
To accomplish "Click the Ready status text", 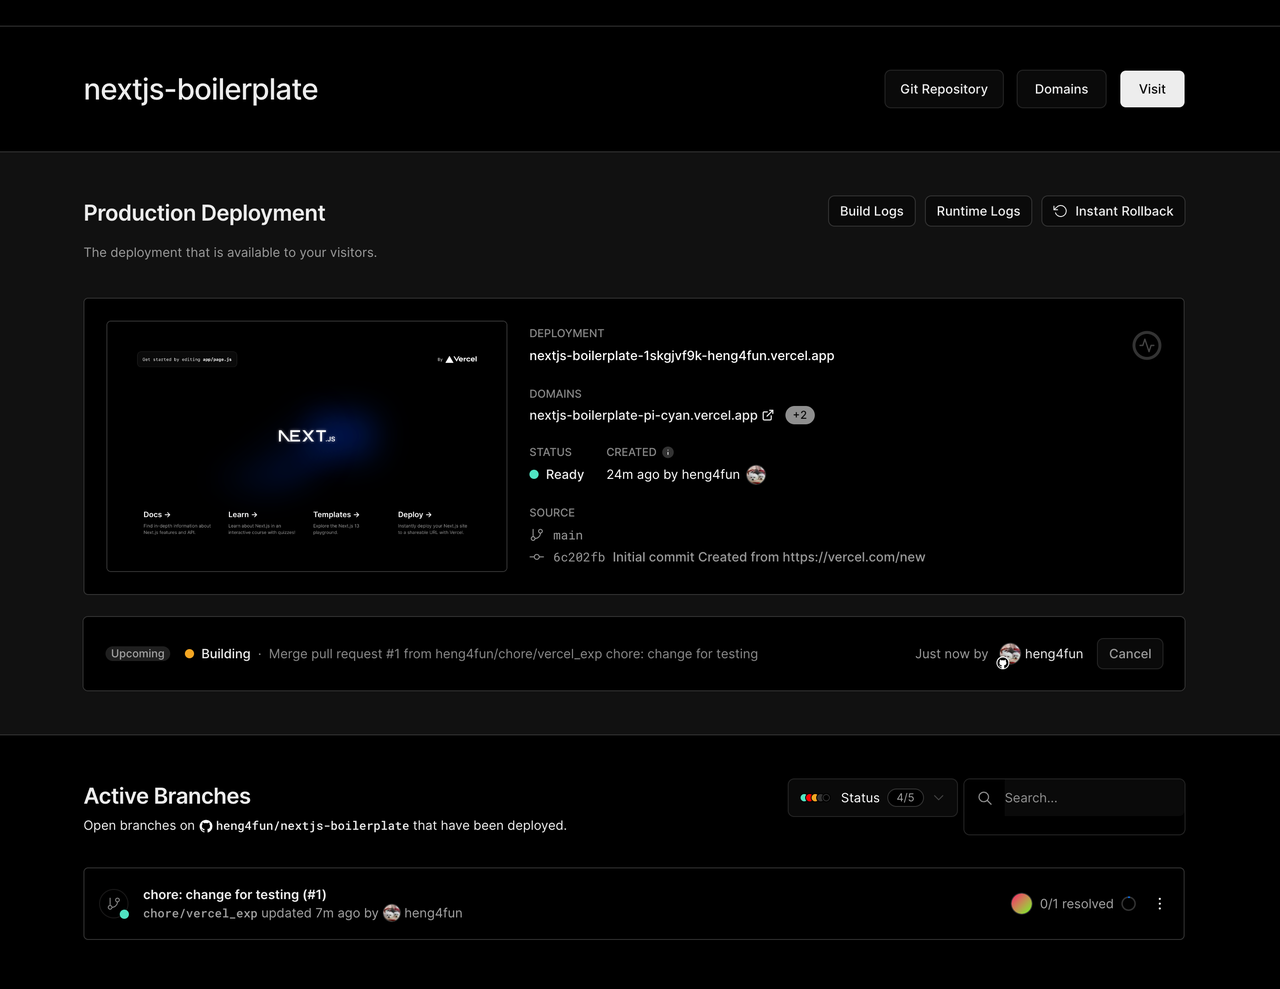I will 565,475.
